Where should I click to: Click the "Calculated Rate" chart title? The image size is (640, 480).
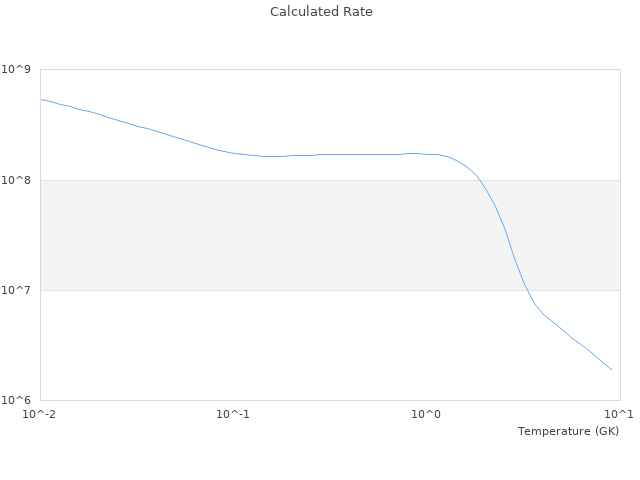(x=321, y=12)
